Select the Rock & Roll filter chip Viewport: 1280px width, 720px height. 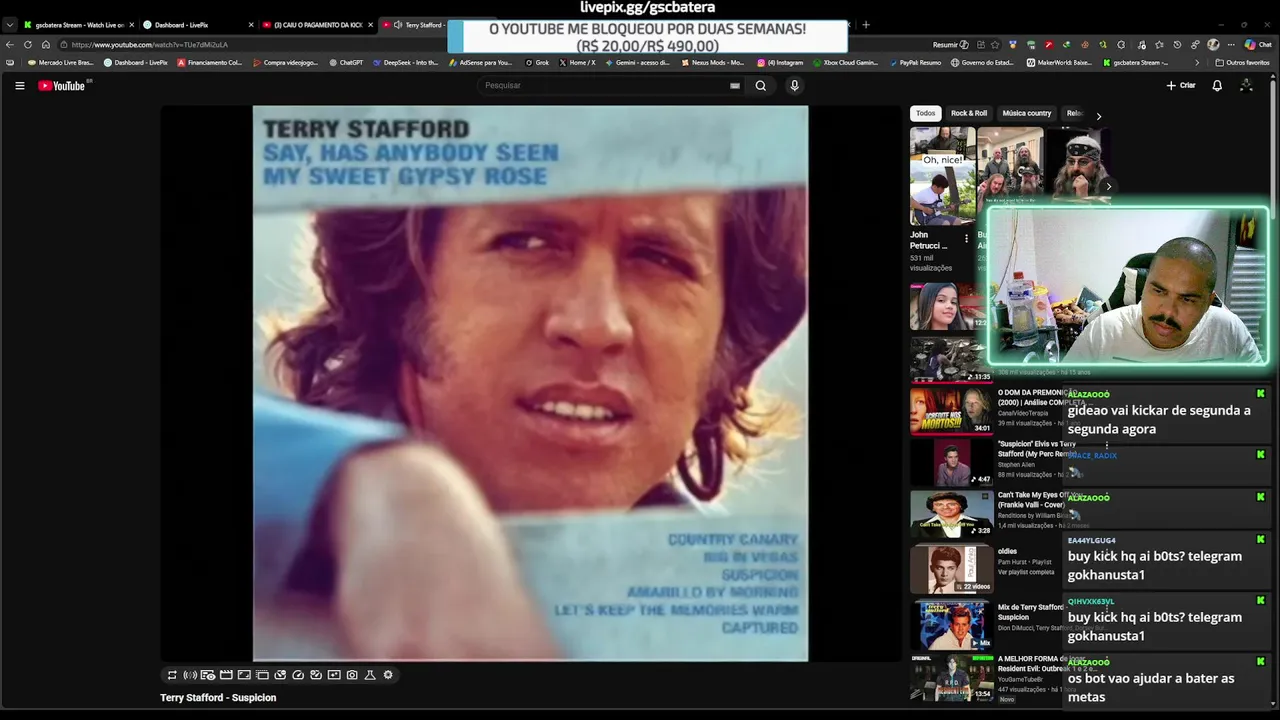(x=969, y=114)
